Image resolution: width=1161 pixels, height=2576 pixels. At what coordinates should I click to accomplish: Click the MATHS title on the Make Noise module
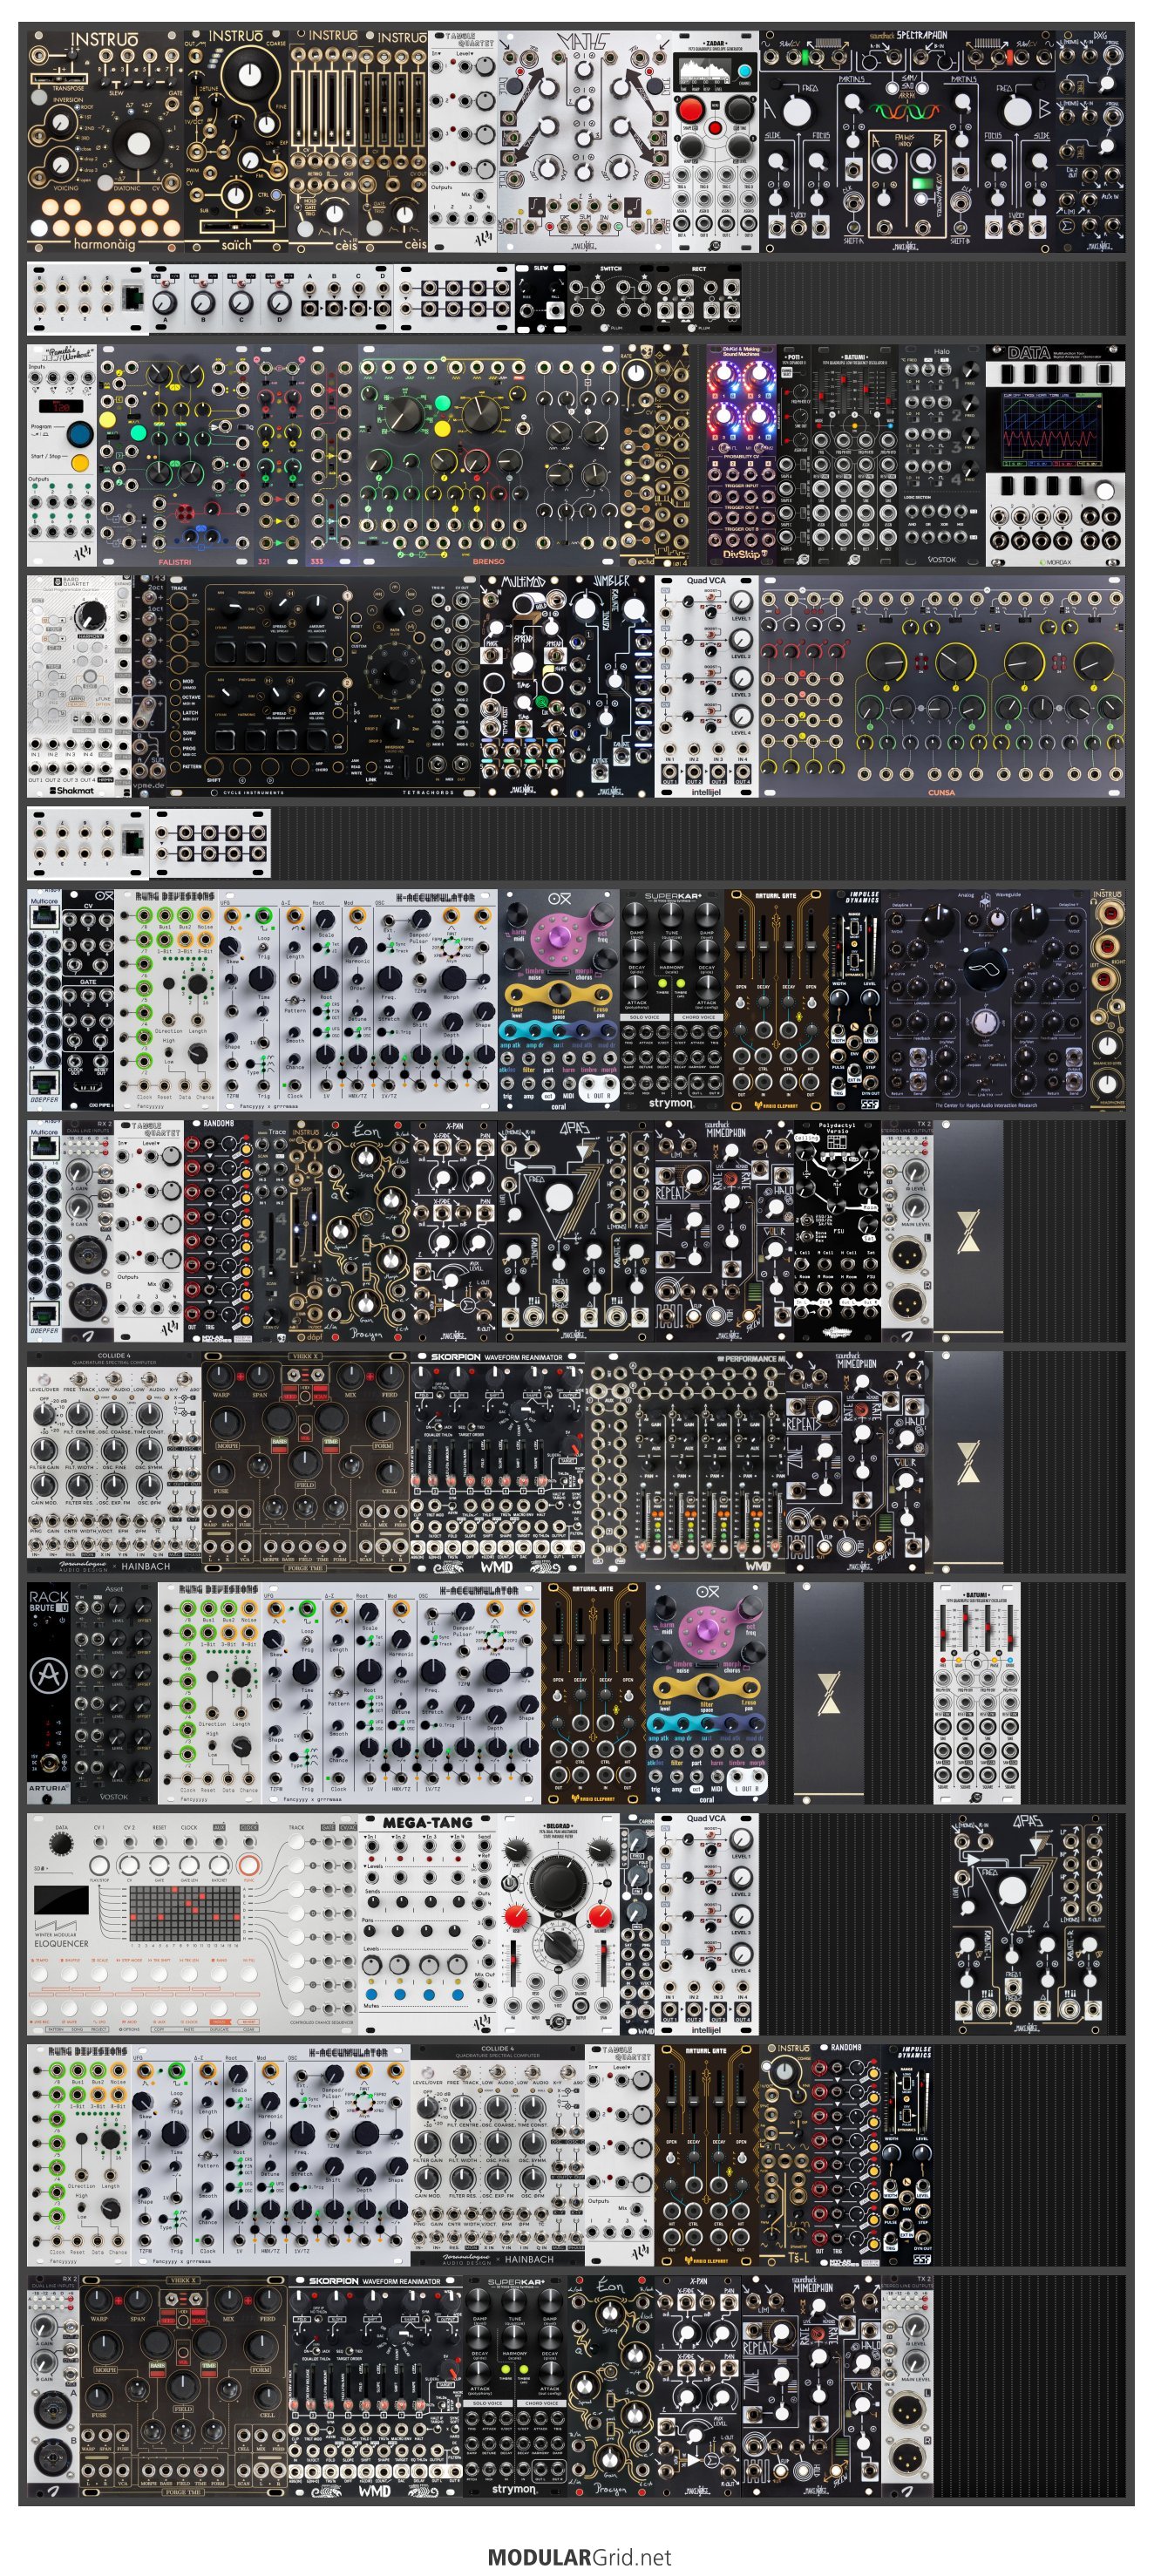(583, 43)
